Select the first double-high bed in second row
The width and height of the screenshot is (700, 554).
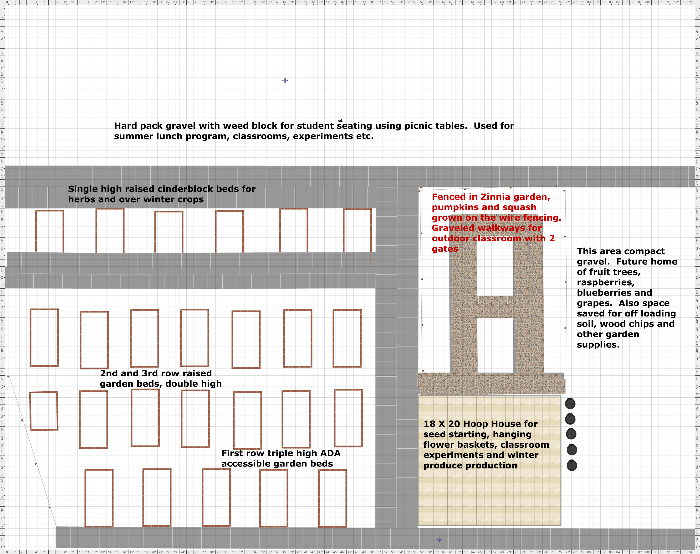[44, 337]
